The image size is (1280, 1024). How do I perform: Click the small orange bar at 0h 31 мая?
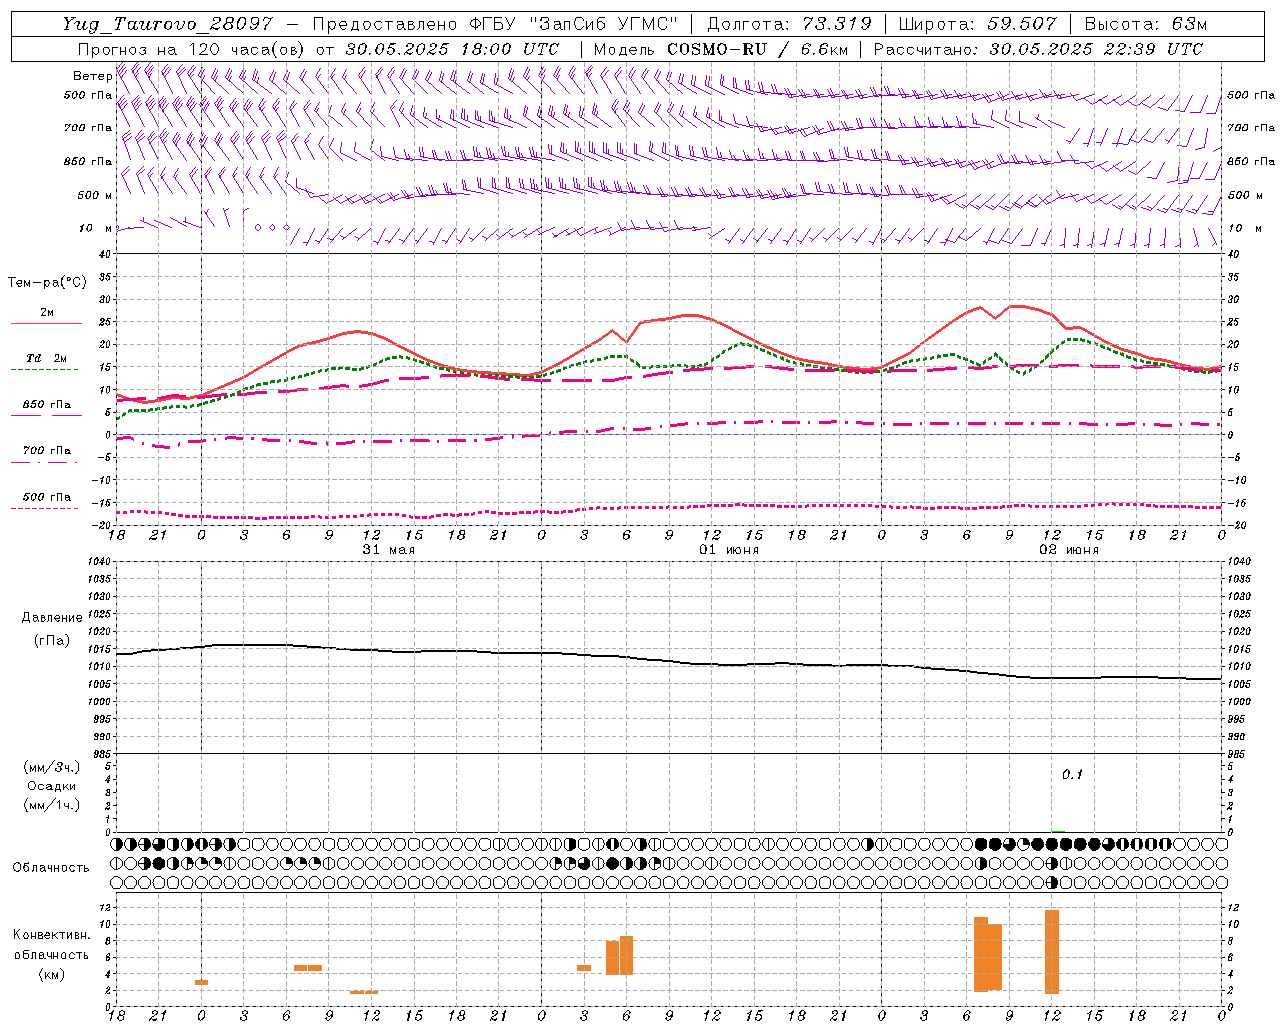pyautogui.click(x=201, y=982)
